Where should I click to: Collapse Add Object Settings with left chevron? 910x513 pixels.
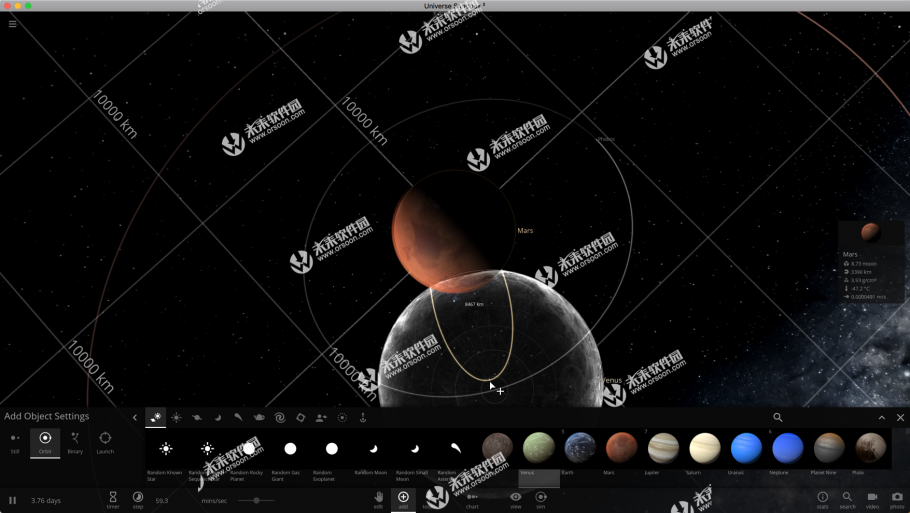pyautogui.click(x=135, y=417)
